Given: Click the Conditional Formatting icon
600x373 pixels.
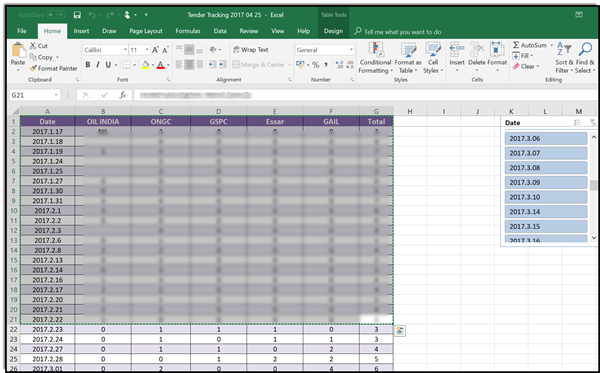Looking at the screenshot, I should pyautogui.click(x=376, y=50).
